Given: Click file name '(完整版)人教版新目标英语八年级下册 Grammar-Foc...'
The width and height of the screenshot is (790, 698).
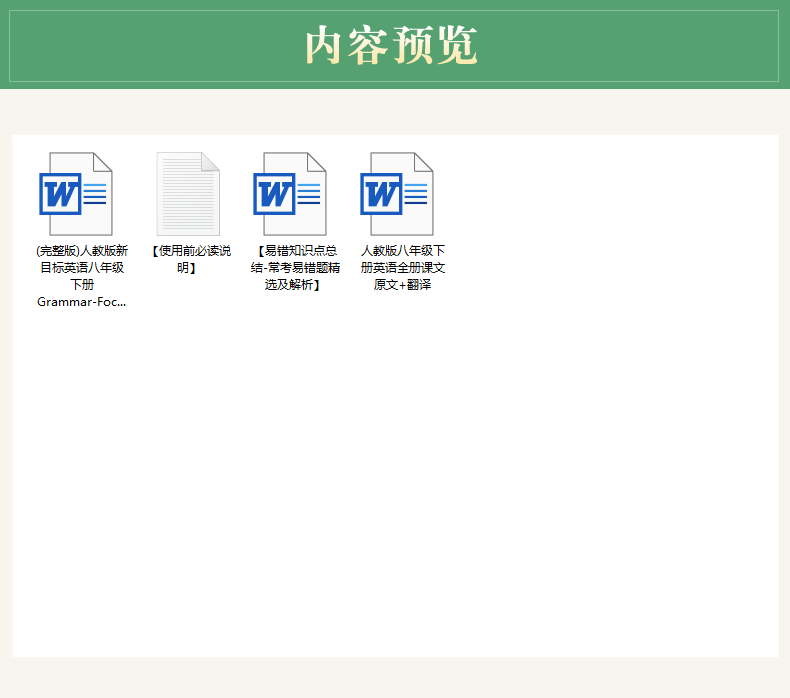Looking at the screenshot, I should pos(82,276).
